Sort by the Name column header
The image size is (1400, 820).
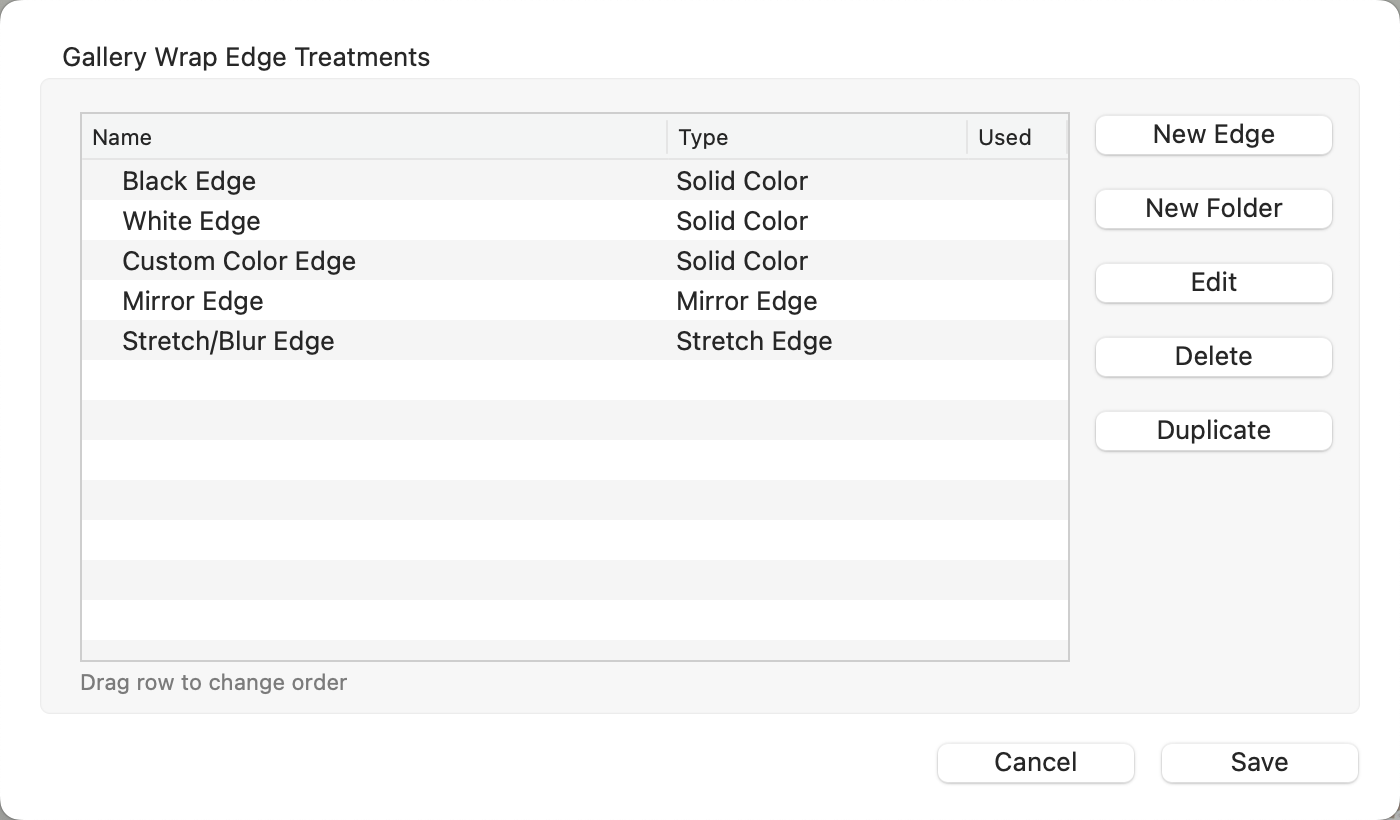click(x=122, y=138)
